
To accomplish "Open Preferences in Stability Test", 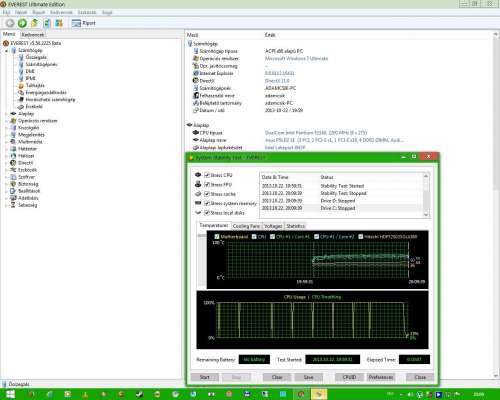I will [381, 377].
